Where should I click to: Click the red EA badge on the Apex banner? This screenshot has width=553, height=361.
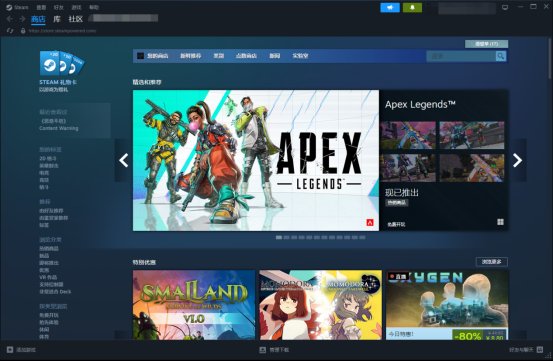point(370,222)
